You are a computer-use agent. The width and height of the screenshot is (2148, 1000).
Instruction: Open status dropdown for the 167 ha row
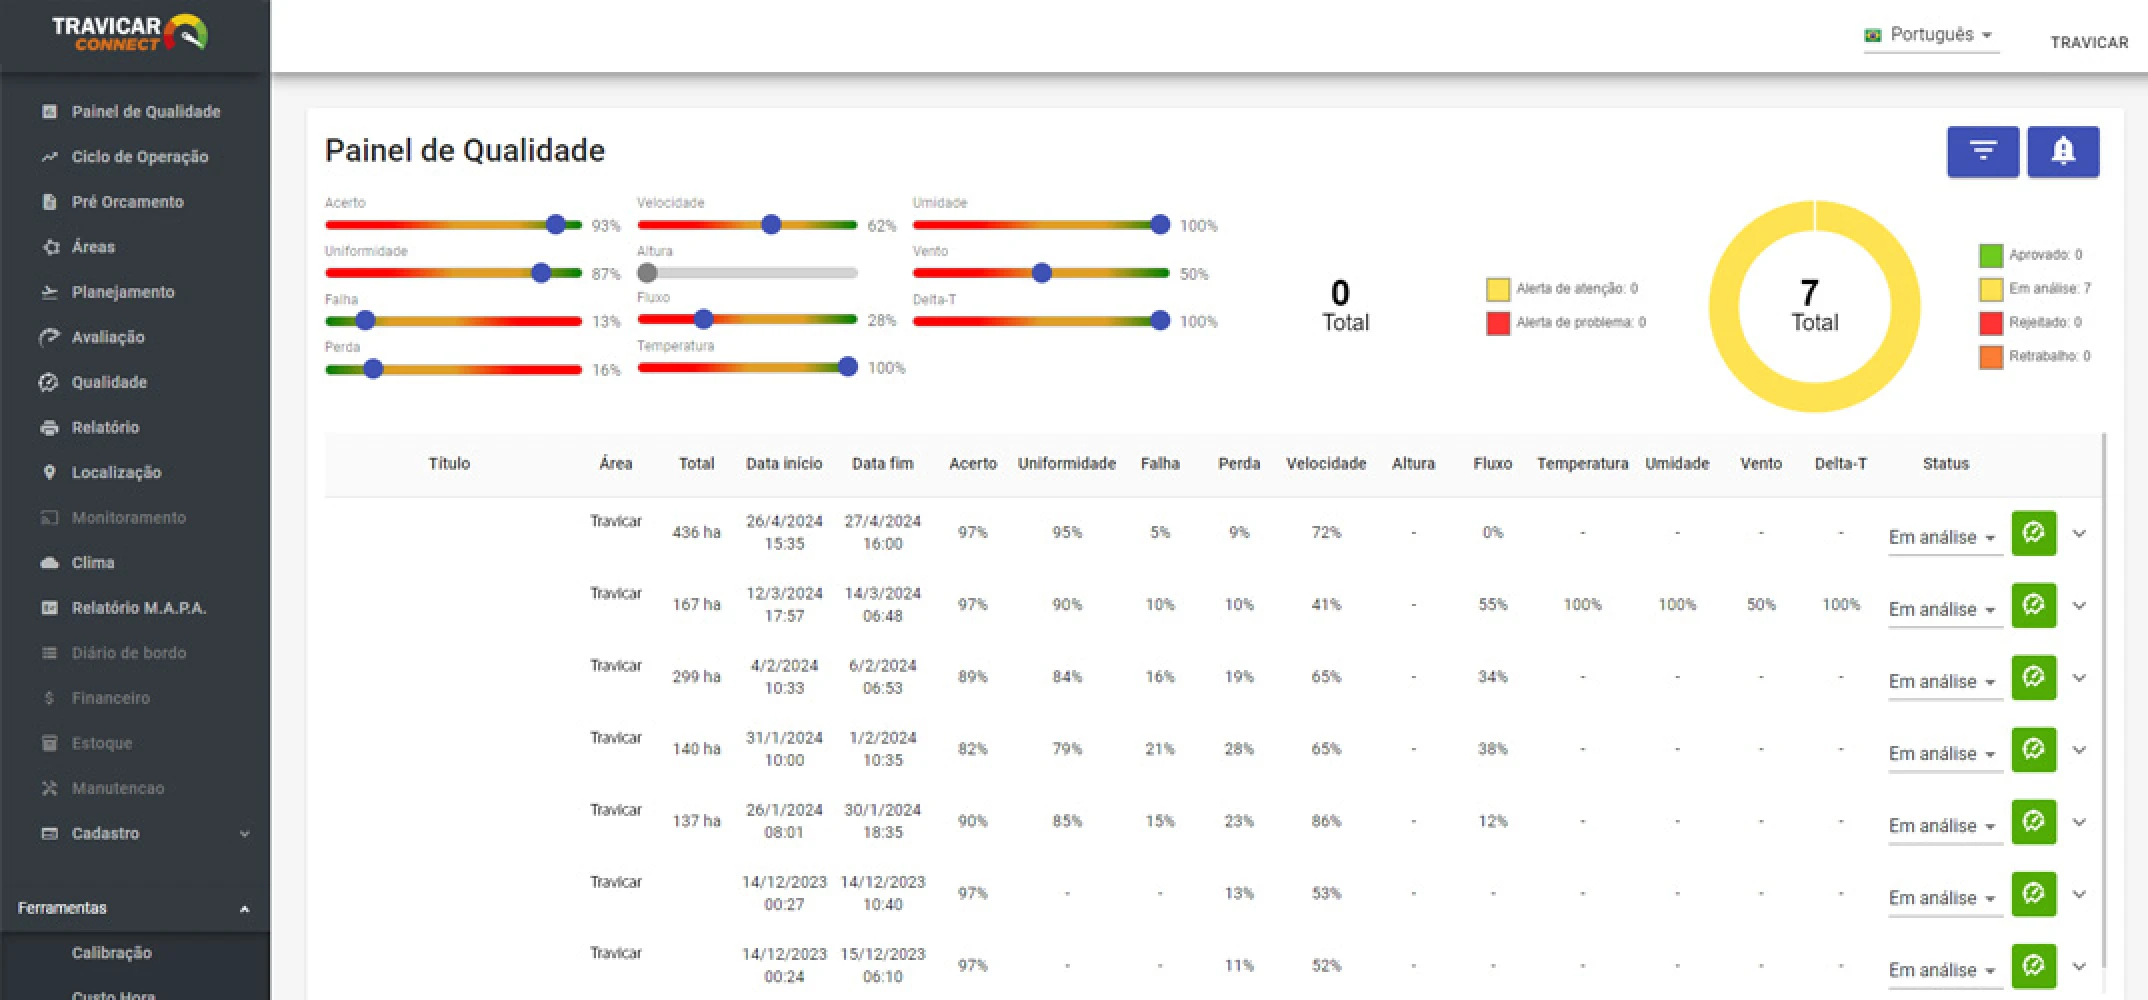1942,609
